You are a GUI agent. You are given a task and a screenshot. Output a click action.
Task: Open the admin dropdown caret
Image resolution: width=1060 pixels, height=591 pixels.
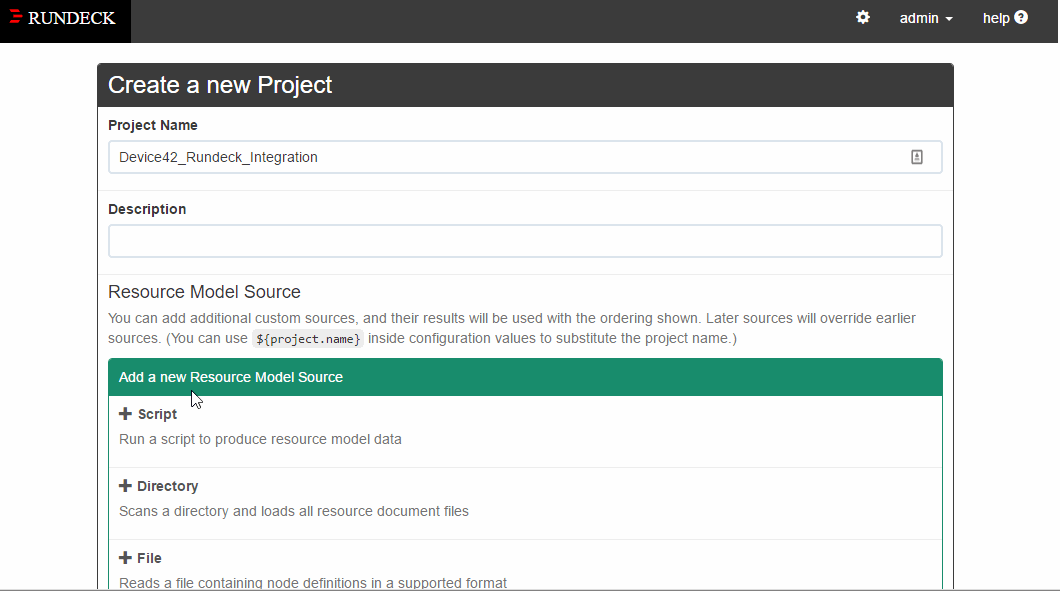coord(948,18)
